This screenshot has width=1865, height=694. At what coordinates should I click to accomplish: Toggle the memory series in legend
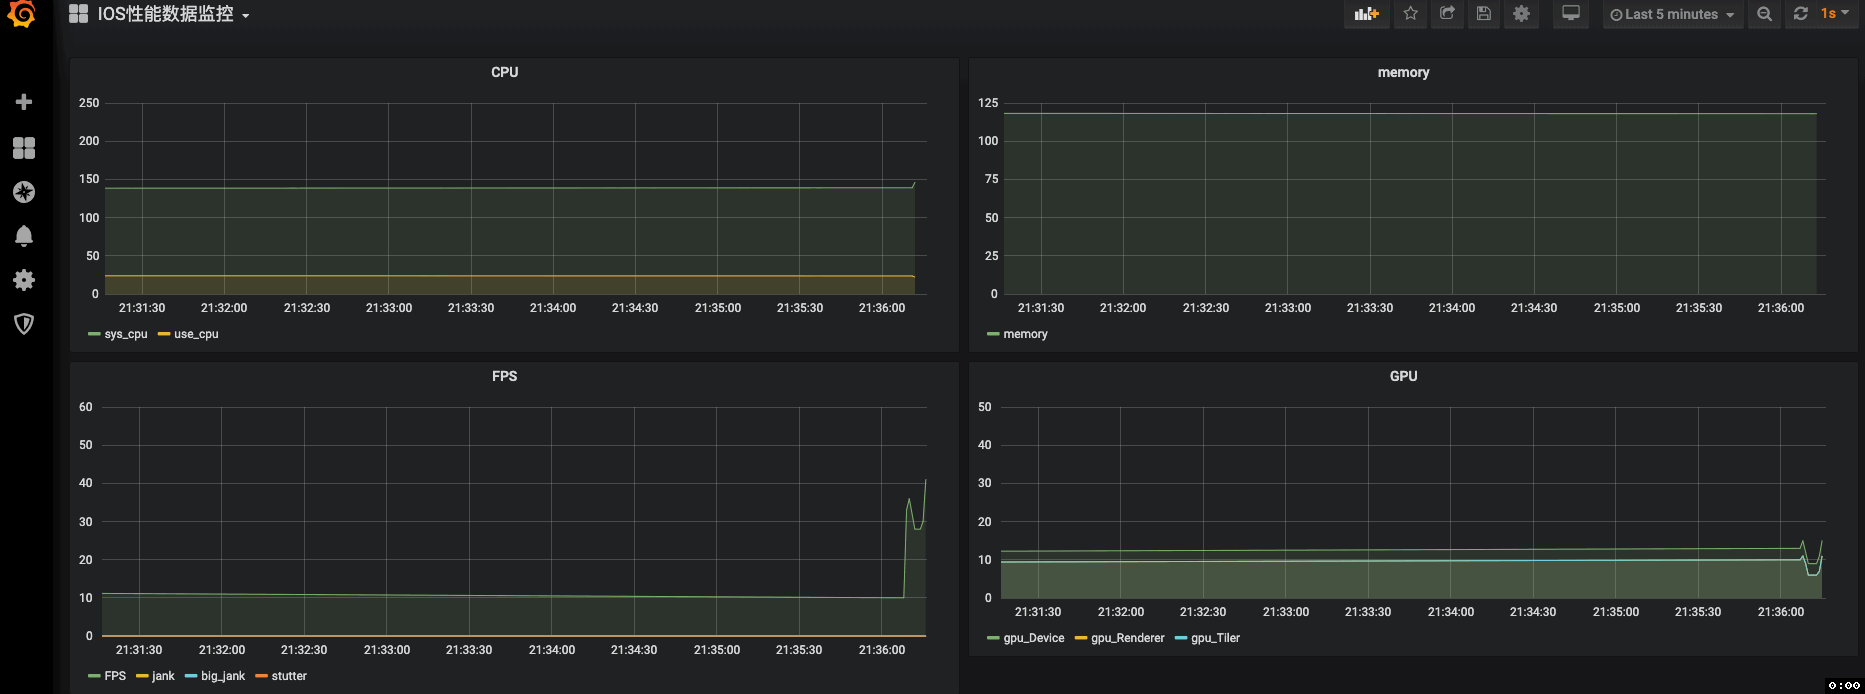click(x=1025, y=334)
